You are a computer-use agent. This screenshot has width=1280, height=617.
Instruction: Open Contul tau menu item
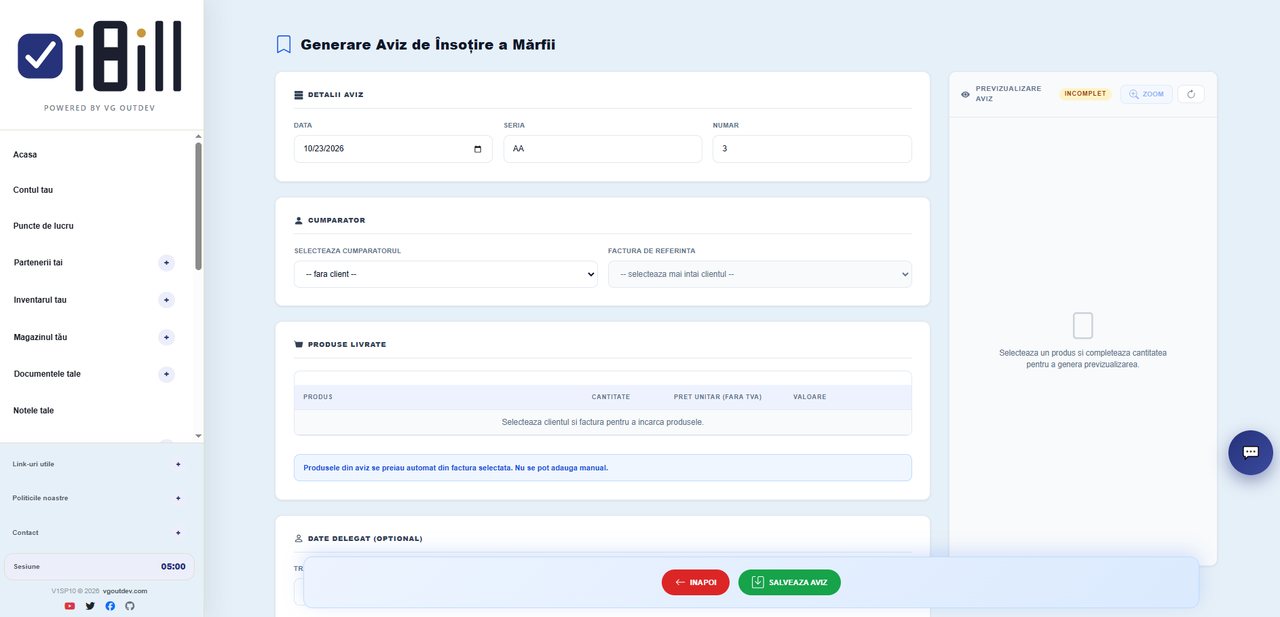(x=33, y=190)
